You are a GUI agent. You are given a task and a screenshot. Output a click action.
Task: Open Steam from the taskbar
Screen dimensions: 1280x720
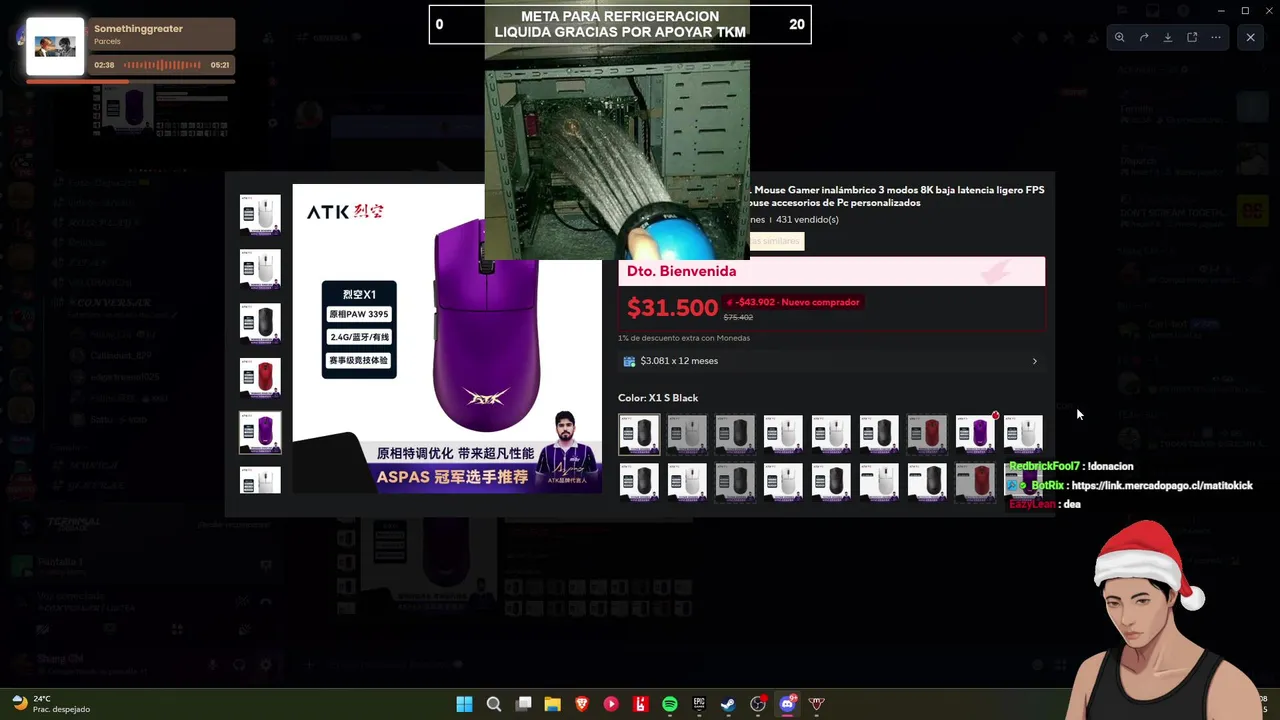(728, 704)
